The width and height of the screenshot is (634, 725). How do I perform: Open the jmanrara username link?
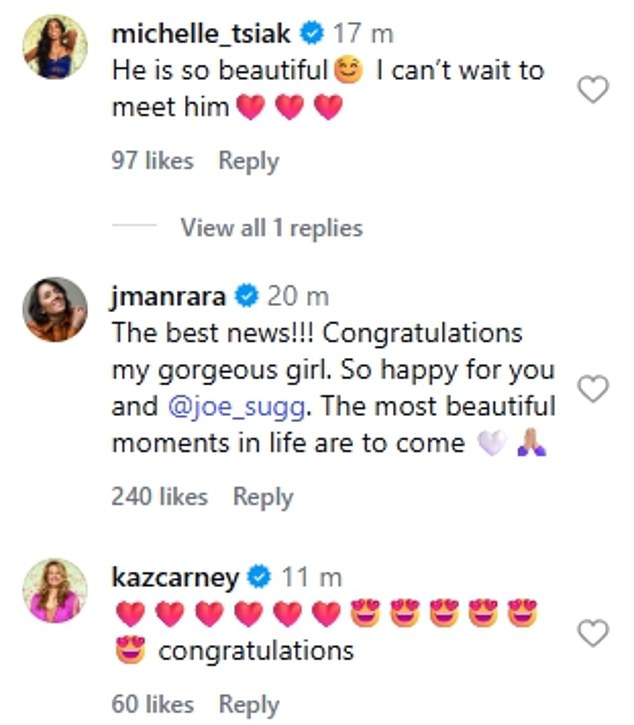(x=168, y=296)
